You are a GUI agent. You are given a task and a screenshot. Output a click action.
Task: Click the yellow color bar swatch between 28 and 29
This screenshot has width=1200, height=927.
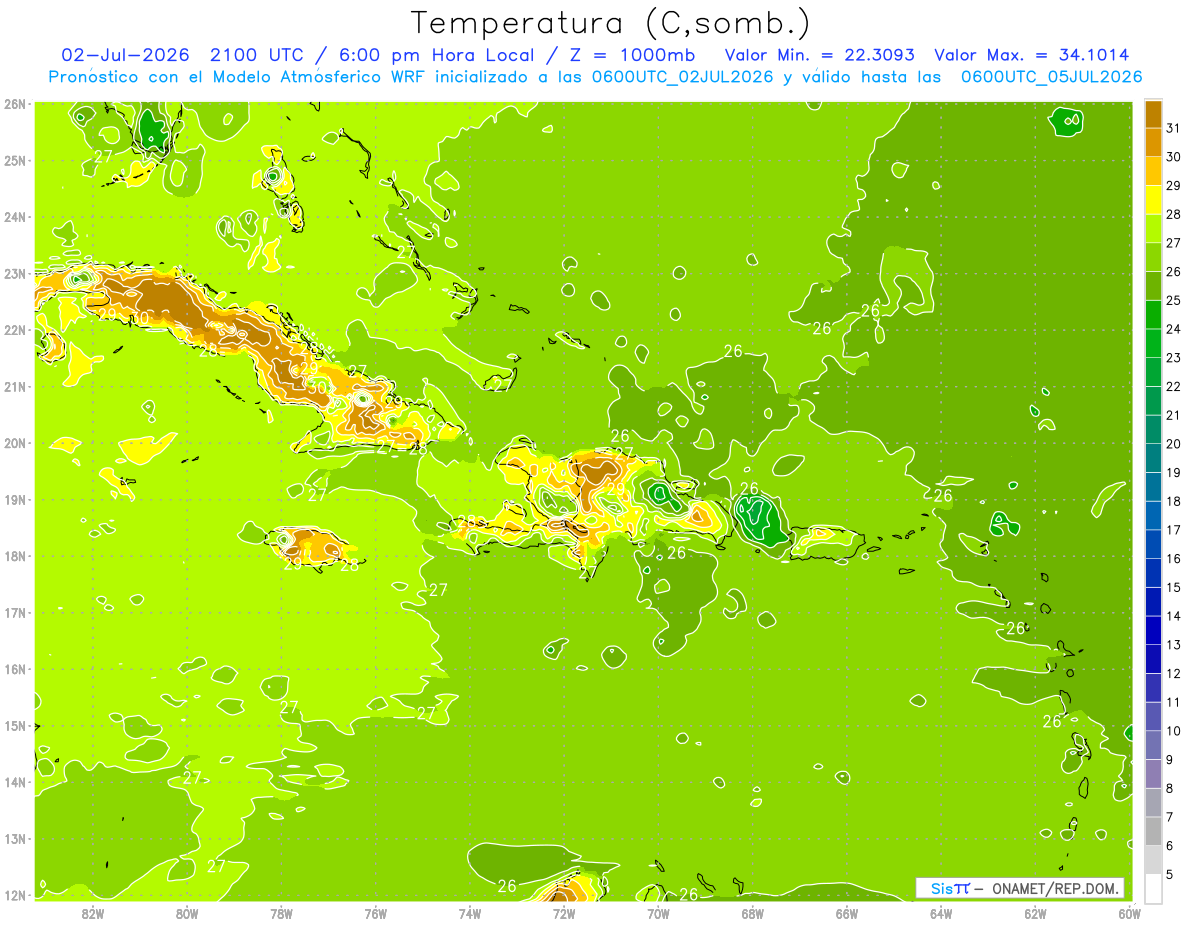1153,200
